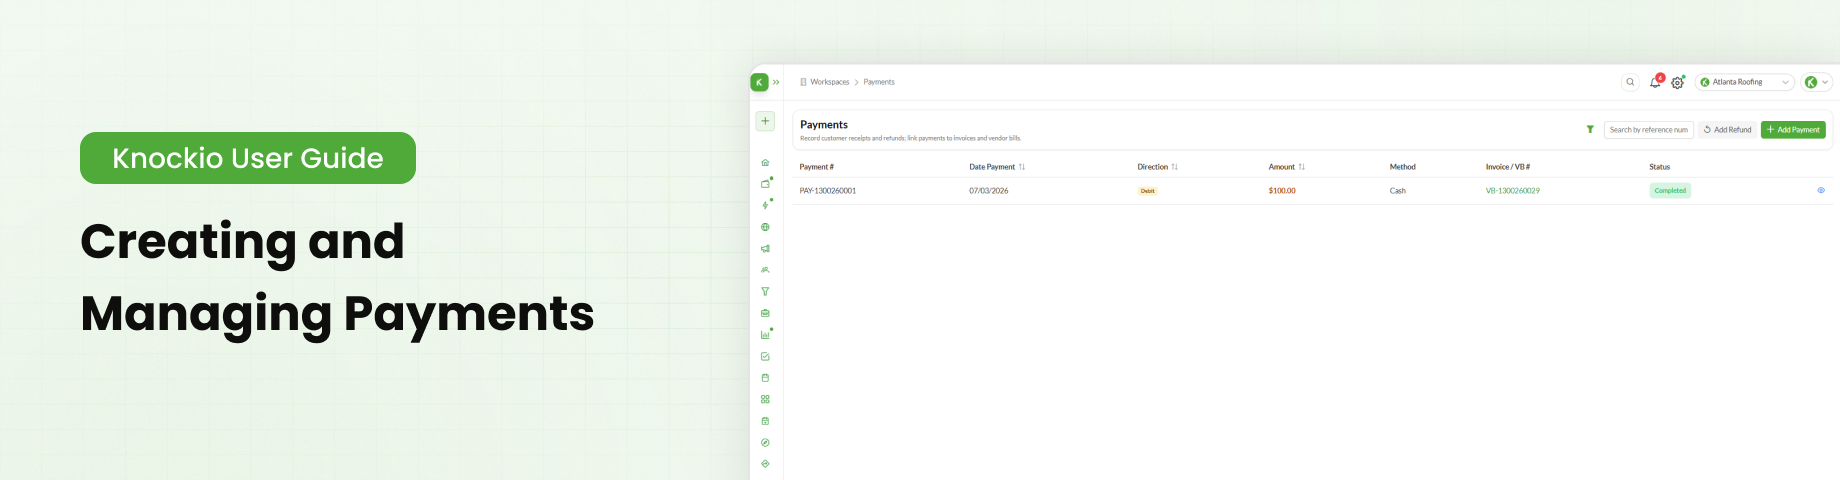Image resolution: width=1840 pixels, height=480 pixels.
Task: Open the clipboard icon below tasks icon
Action: click(x=765, y=378)
